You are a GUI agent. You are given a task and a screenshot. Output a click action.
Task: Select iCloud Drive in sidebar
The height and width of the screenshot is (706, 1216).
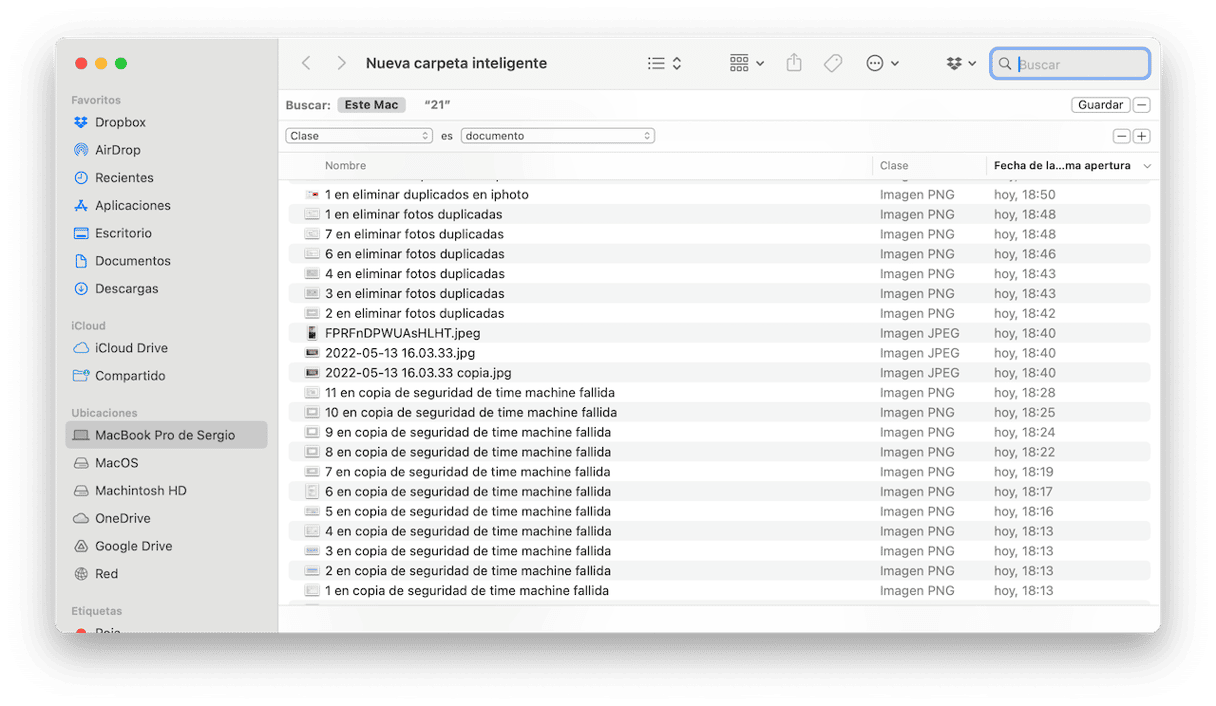click(x=131, y=348)
